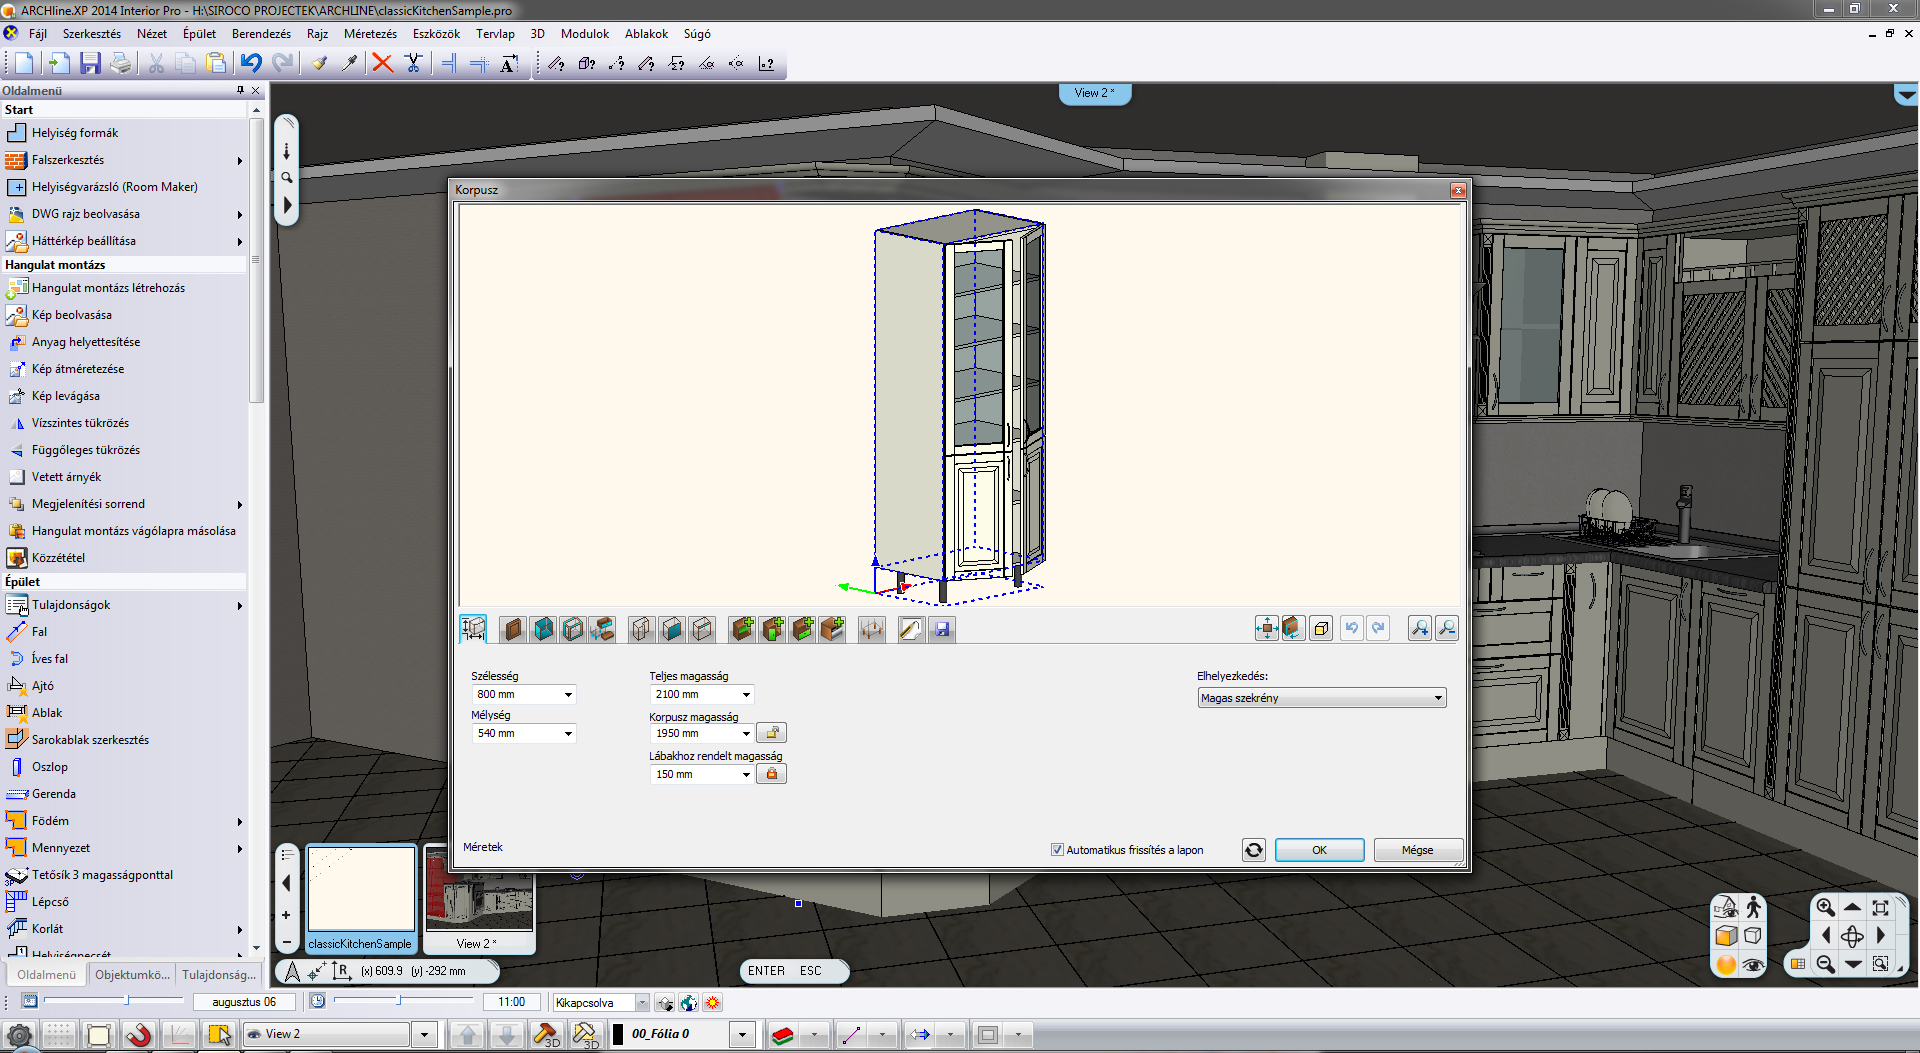Click the zoom in magnifier in Korpusz preview
Viewport: 1920px width, 1053px height.
tap(1419, 628)
